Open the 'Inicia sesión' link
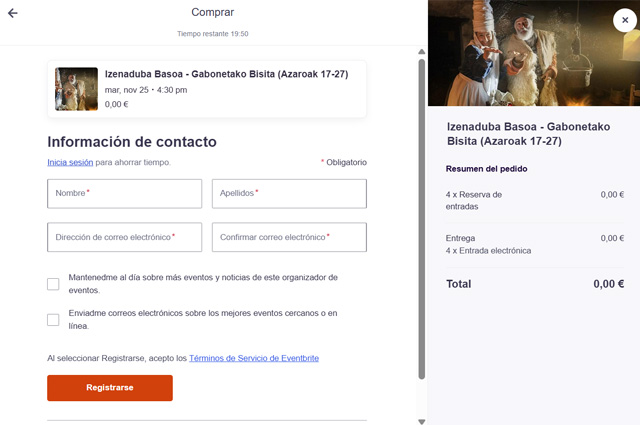The height and width of the screenshot is (425, 640). click(x=70, y=162)
